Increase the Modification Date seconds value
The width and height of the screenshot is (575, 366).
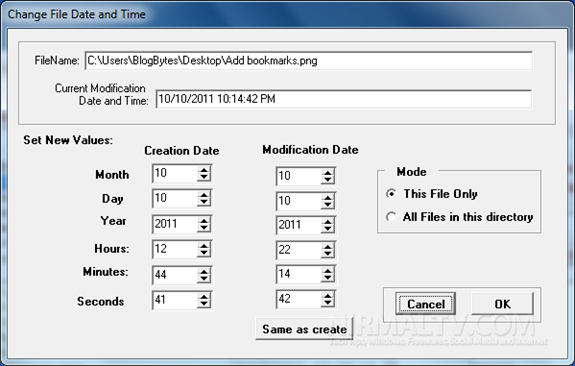point(327,295)
